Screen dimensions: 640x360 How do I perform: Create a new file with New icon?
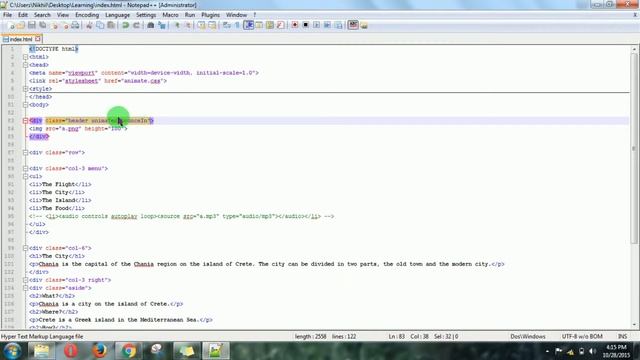tap(11, 25)
